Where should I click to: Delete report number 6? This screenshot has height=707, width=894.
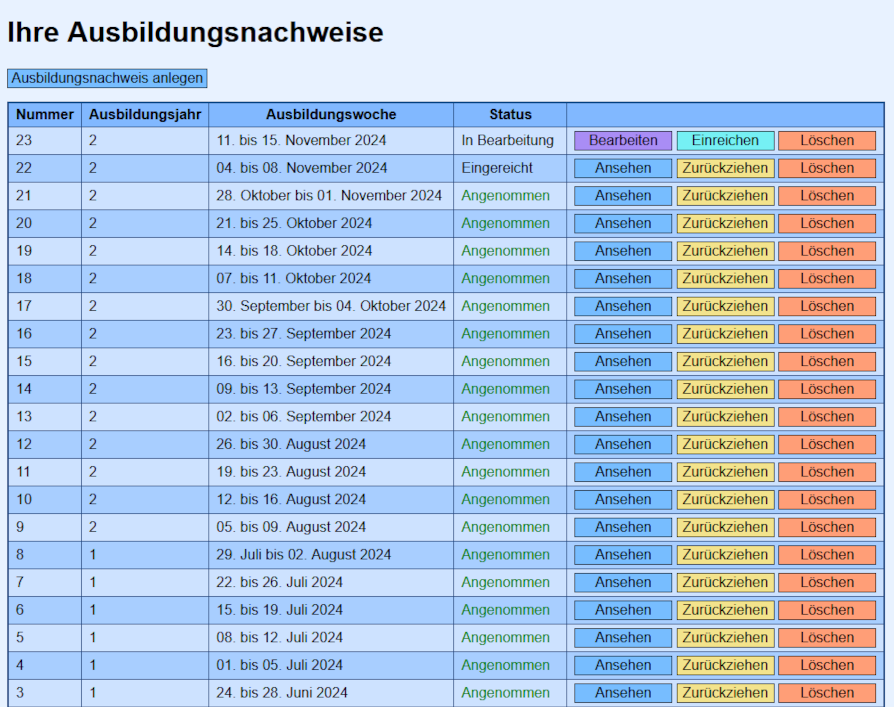[826, 610]
